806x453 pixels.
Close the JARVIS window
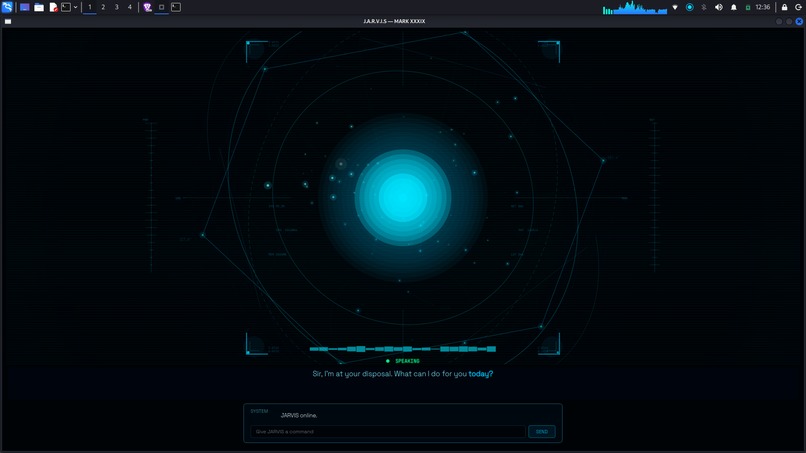click(x=799, y=22)
